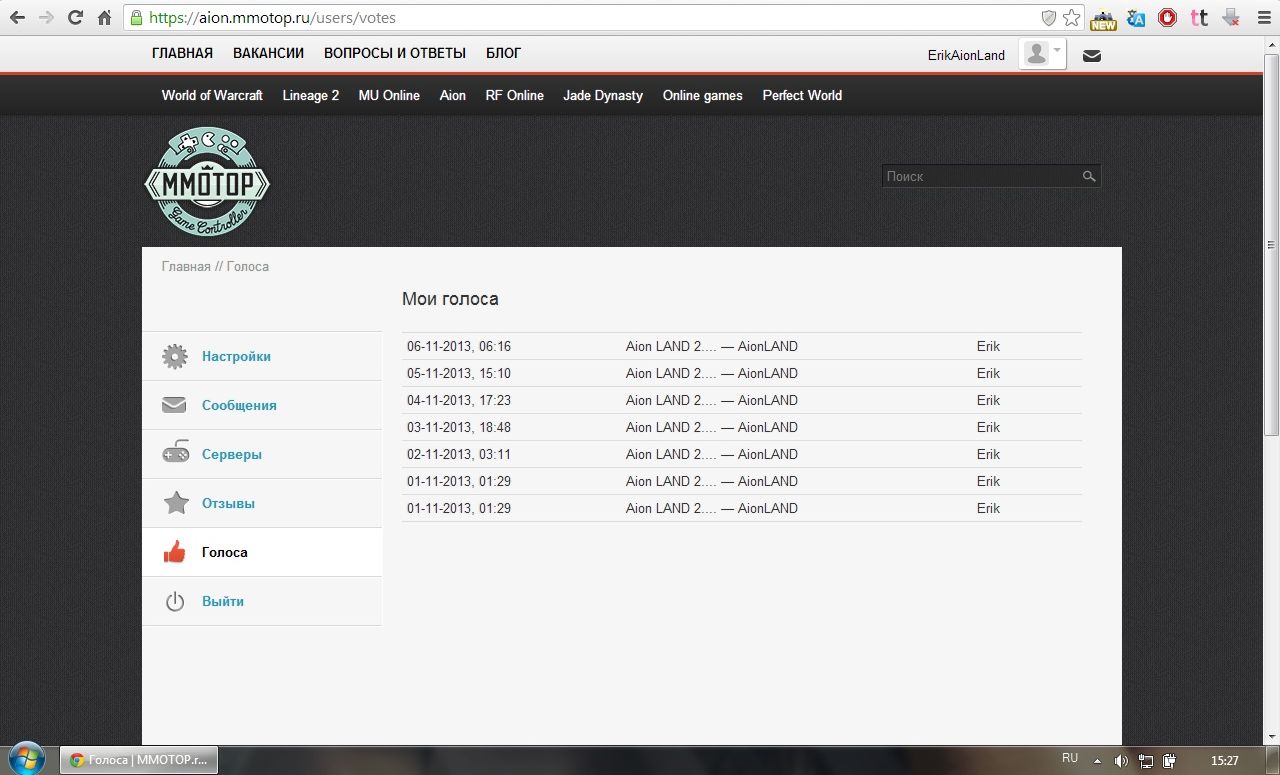Click the gamepad icon beside Серверы
The height and width of the screenshot is (775, 1280).
coord(175,453)
